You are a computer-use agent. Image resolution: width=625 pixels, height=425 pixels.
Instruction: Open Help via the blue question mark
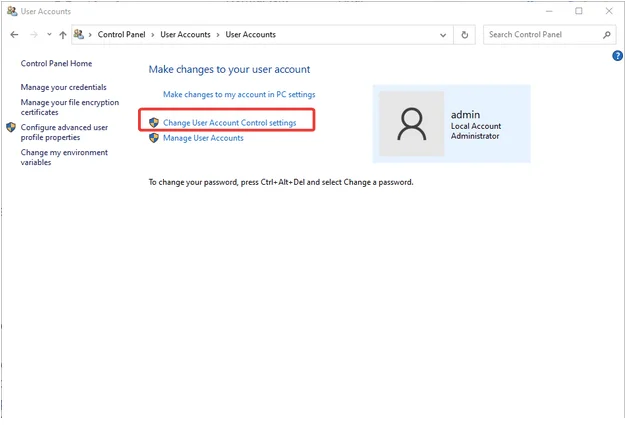(x=617, y=56)
